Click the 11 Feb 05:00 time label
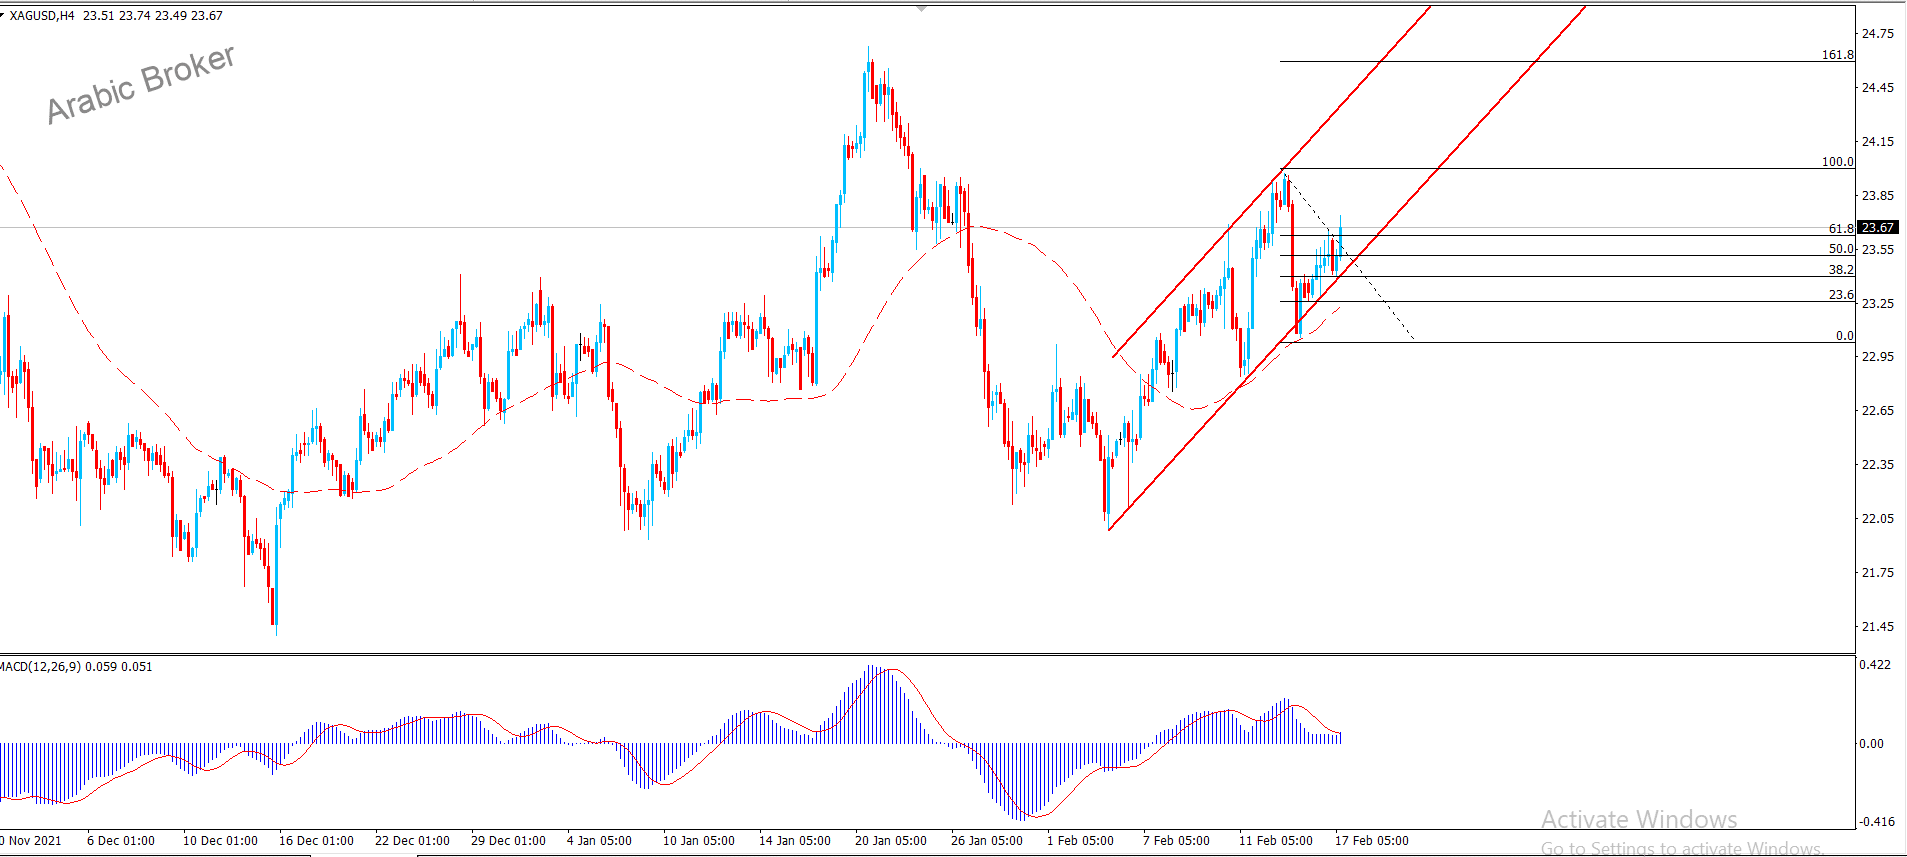The width and height of the screenshot is (1907, 857). [1276, 841]
